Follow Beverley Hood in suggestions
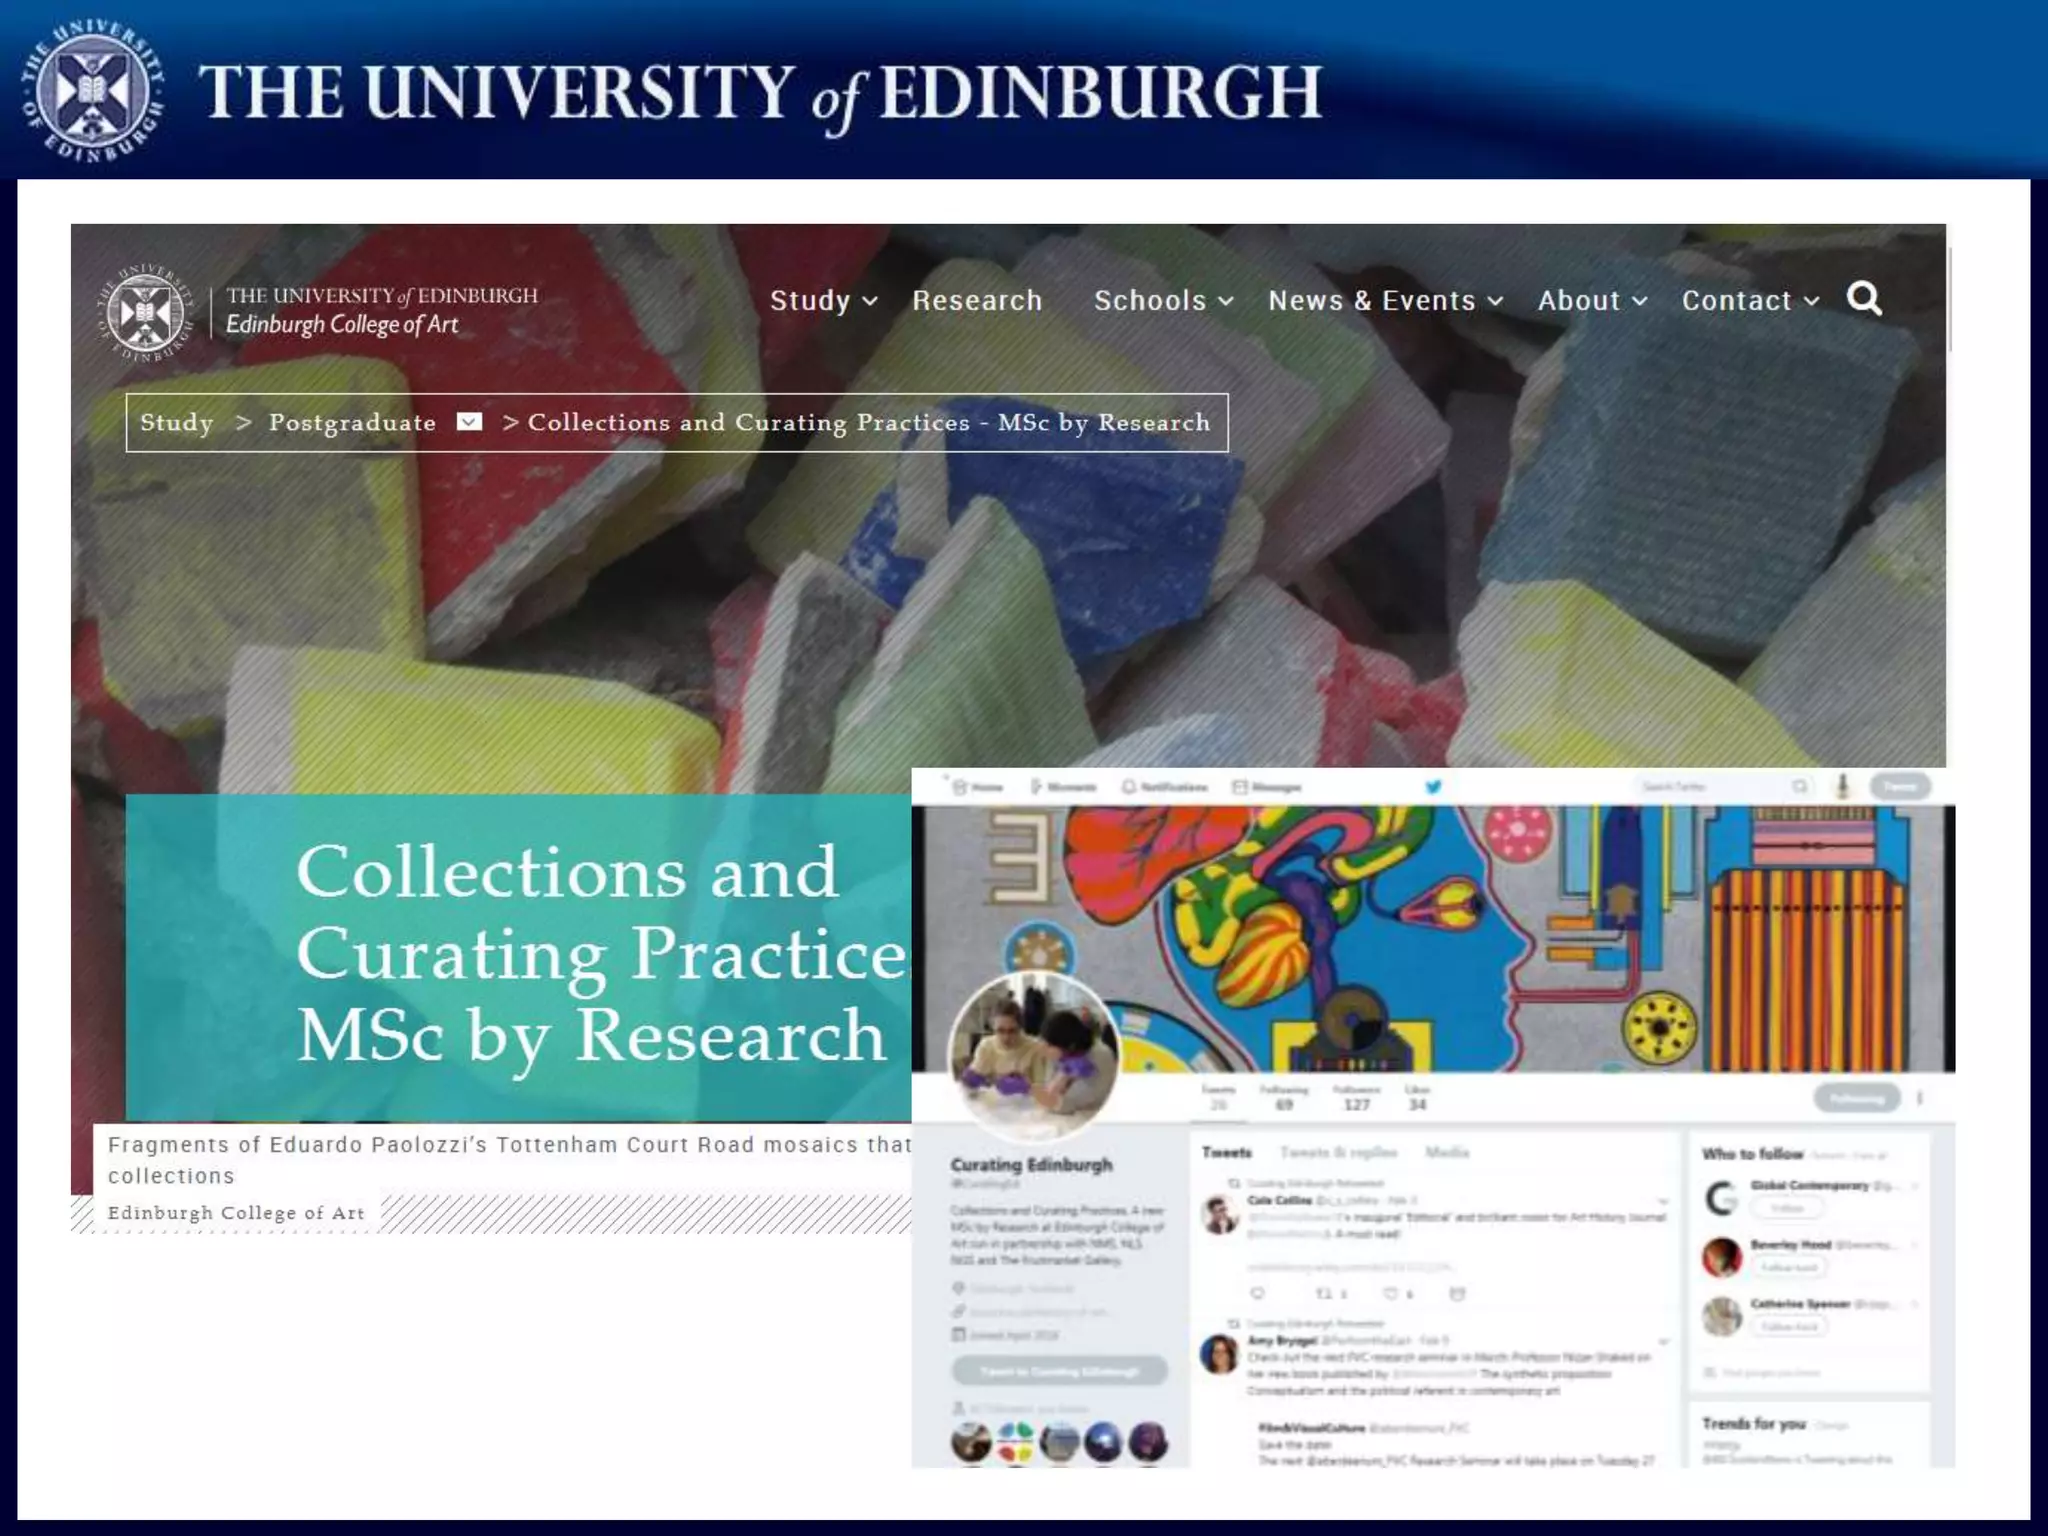Viewport: 2048px width, 1536px height. pyautogui.click(x=1789, y=1267)
